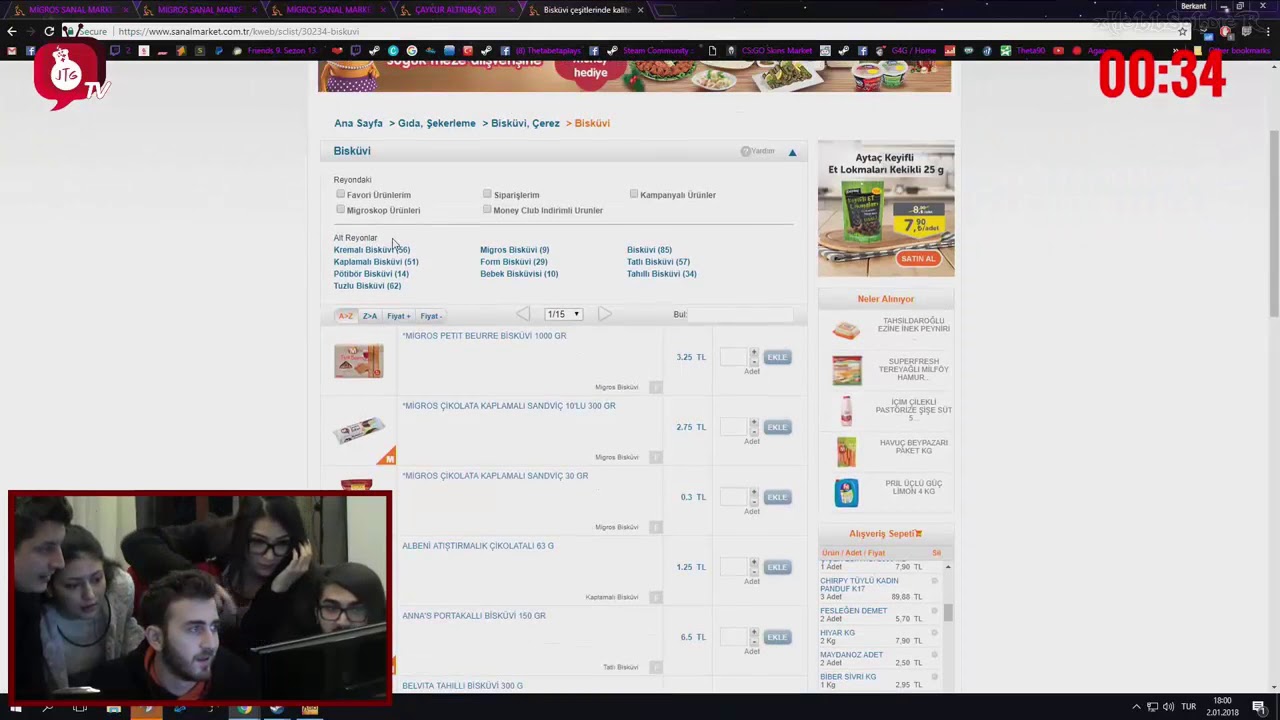Image resolution: width=1280 pixels, height=720 pixels.
Task: Remove Maydanoz Adet from cart
Action: pyautogui.click(x=935, y=655)
